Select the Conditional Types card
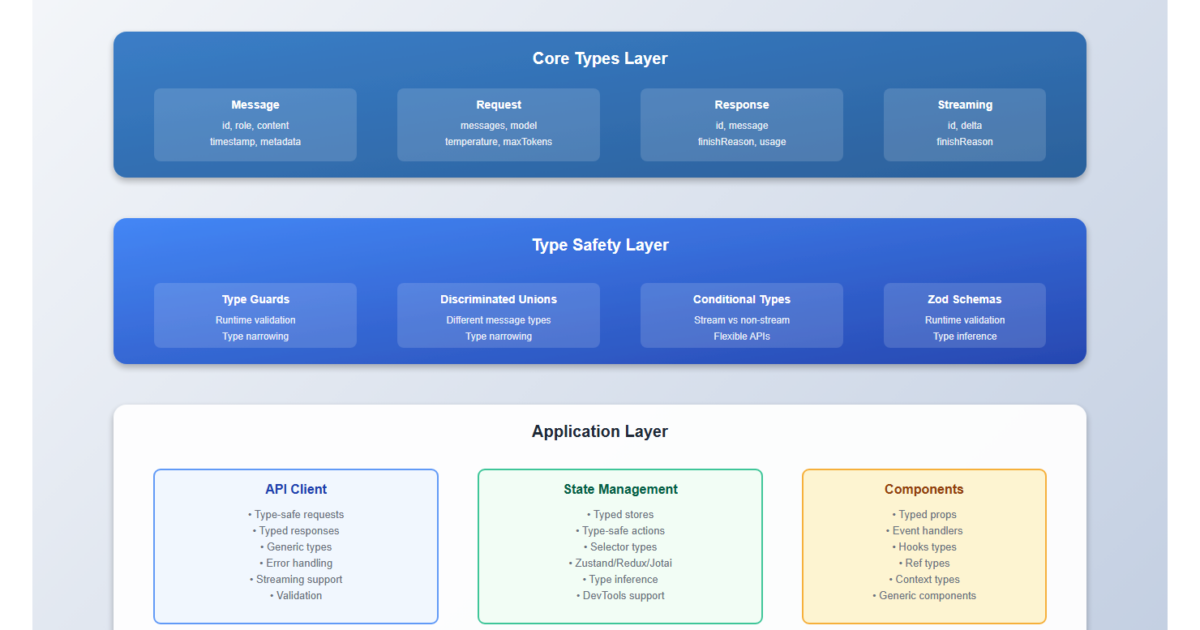The width and height of the screenshot is (1200, 630). [741, 315]
